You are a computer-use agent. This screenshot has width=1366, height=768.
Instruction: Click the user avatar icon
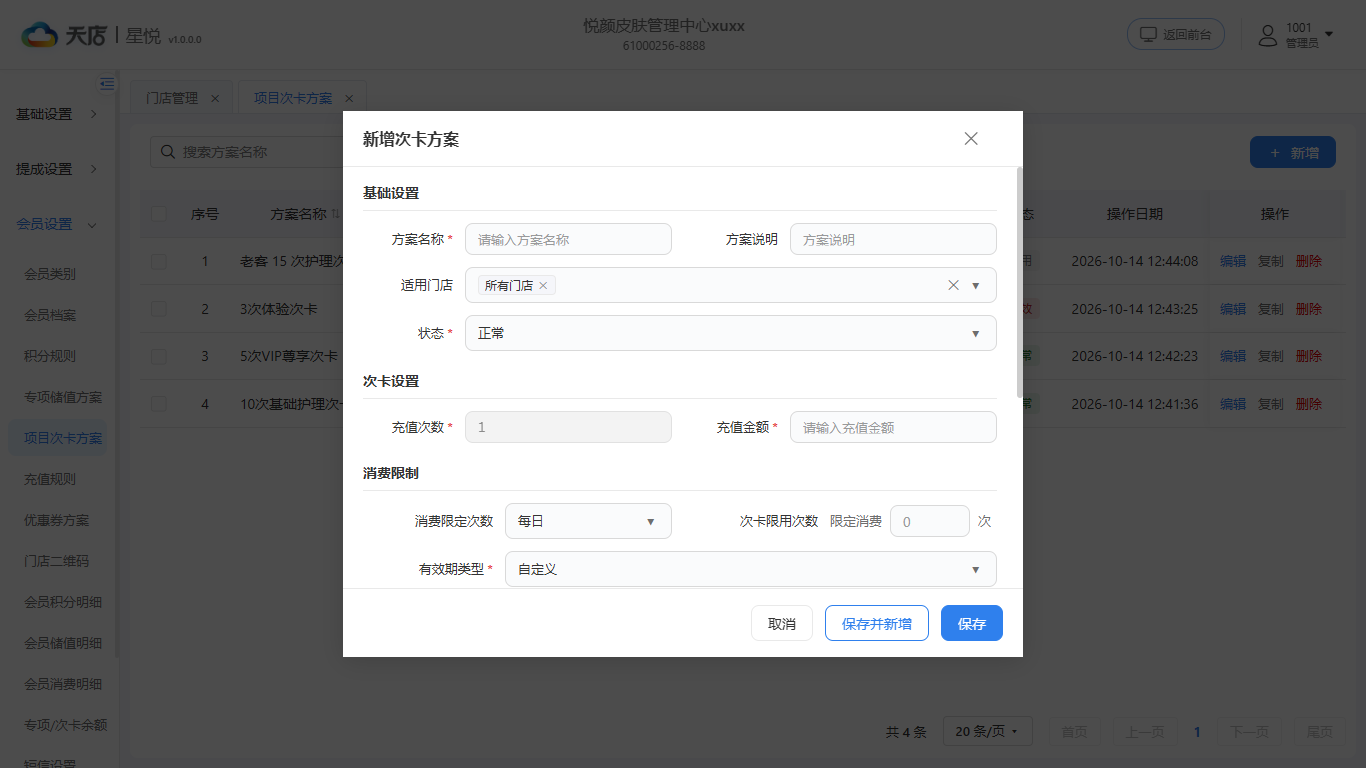click(x=1268, y=36)
